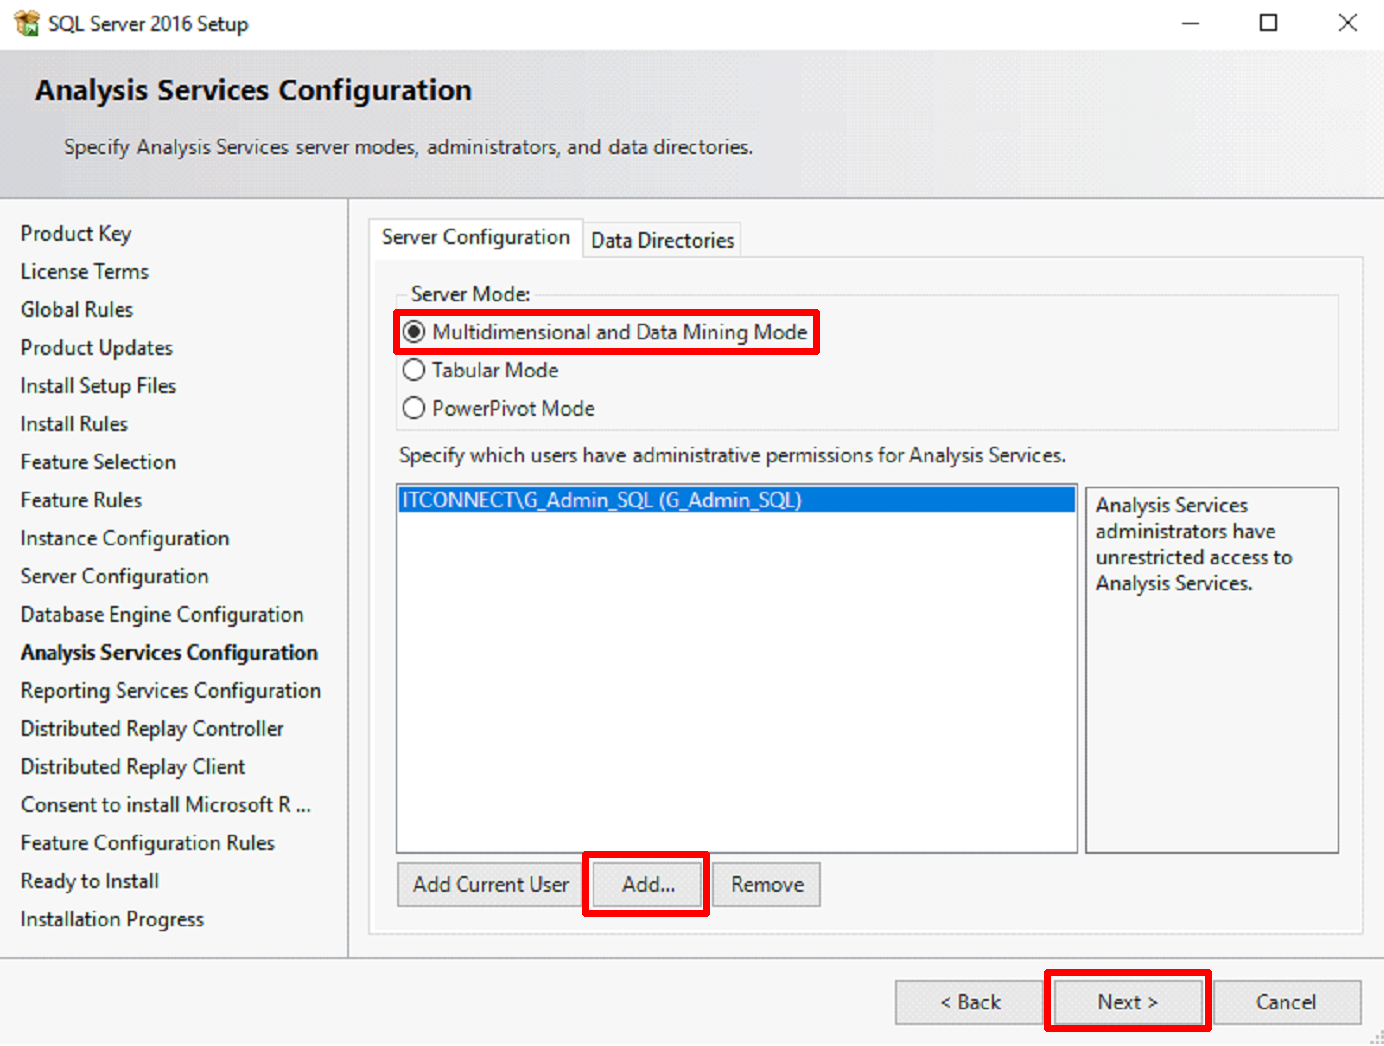Select the ITCONNECT\G_Admin_SQL administrator entry
1384x1046 pixels.
(x=601, y=500)
